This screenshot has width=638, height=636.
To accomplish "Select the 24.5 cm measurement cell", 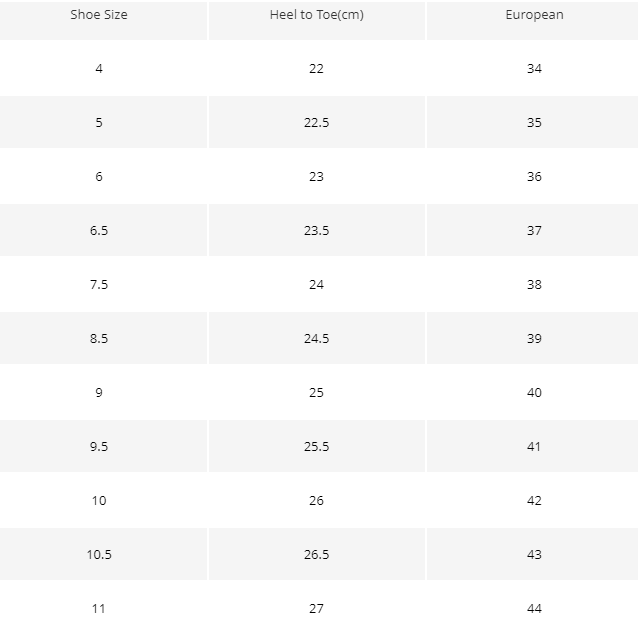I will coord(317,339).
